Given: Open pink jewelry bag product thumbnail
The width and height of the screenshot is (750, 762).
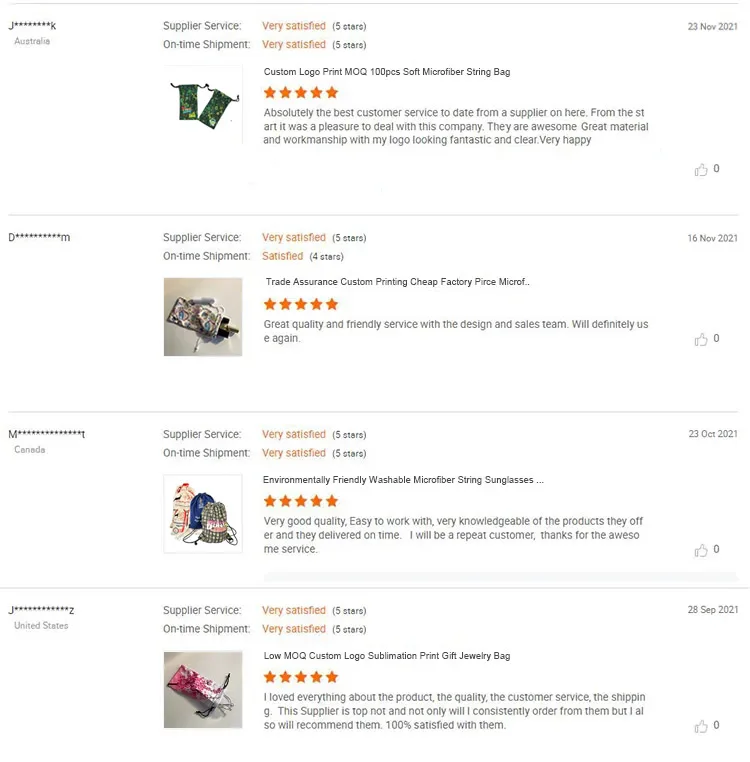Looking at the screenshot, I should (203, 690).
